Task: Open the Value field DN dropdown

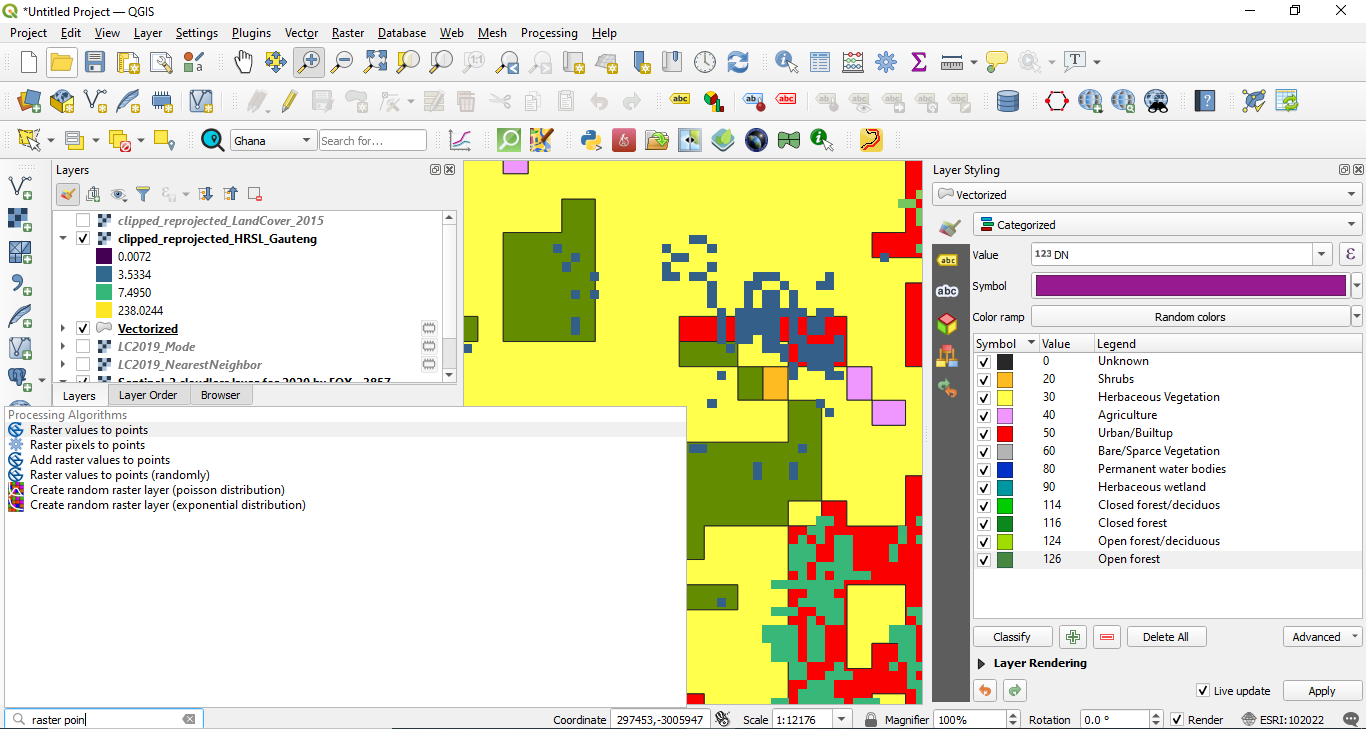Action: [x=1323, y=254]
